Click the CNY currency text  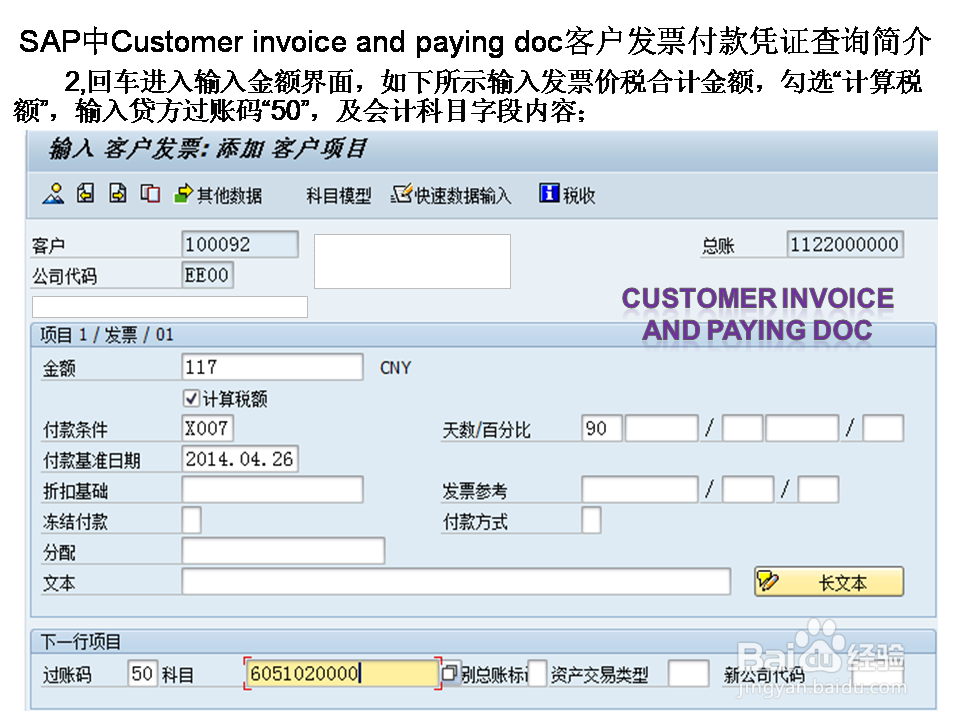[396, 368]
